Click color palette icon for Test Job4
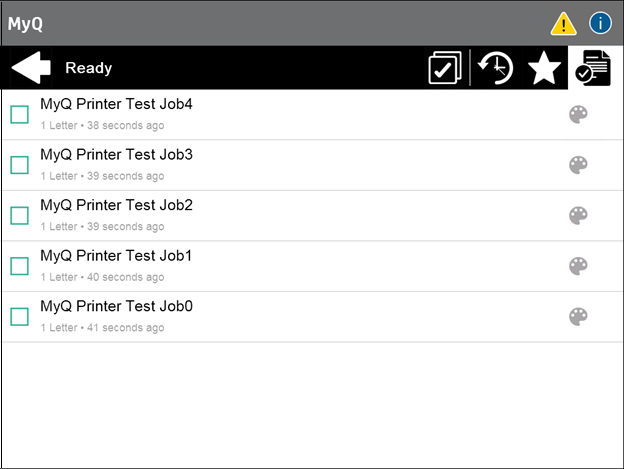 point(578,114)
